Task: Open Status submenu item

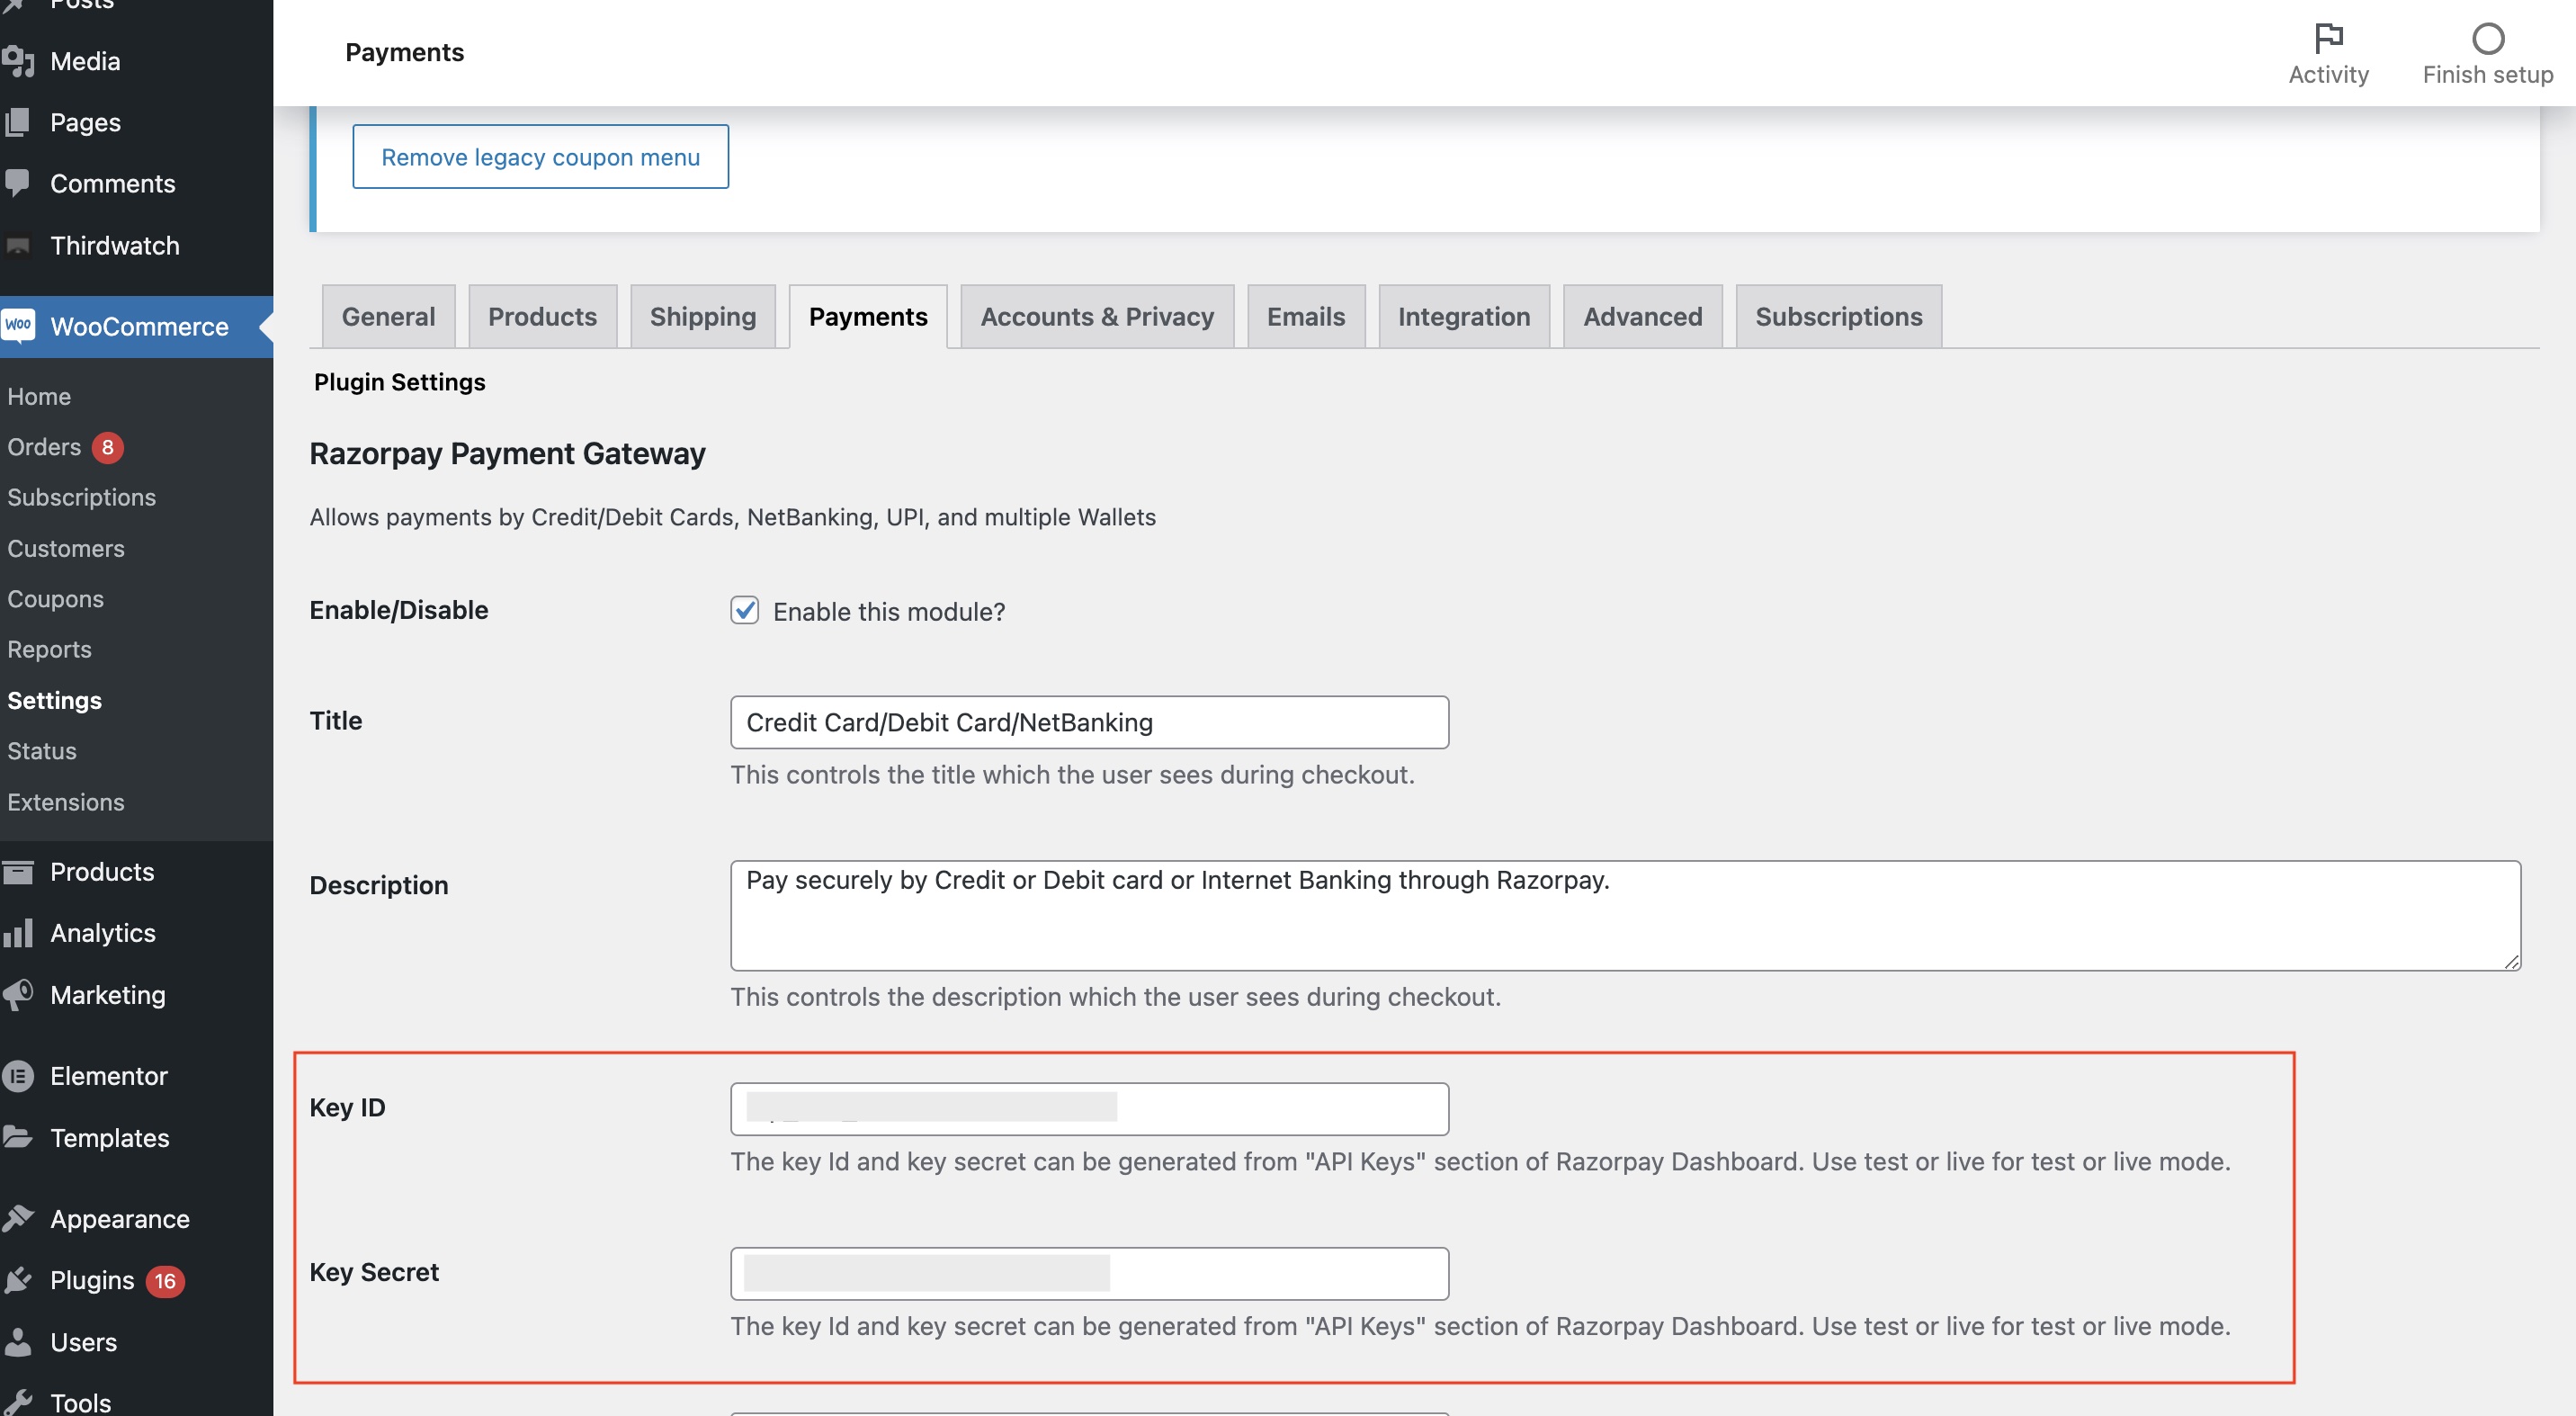Action: click(x=41, y=751)
